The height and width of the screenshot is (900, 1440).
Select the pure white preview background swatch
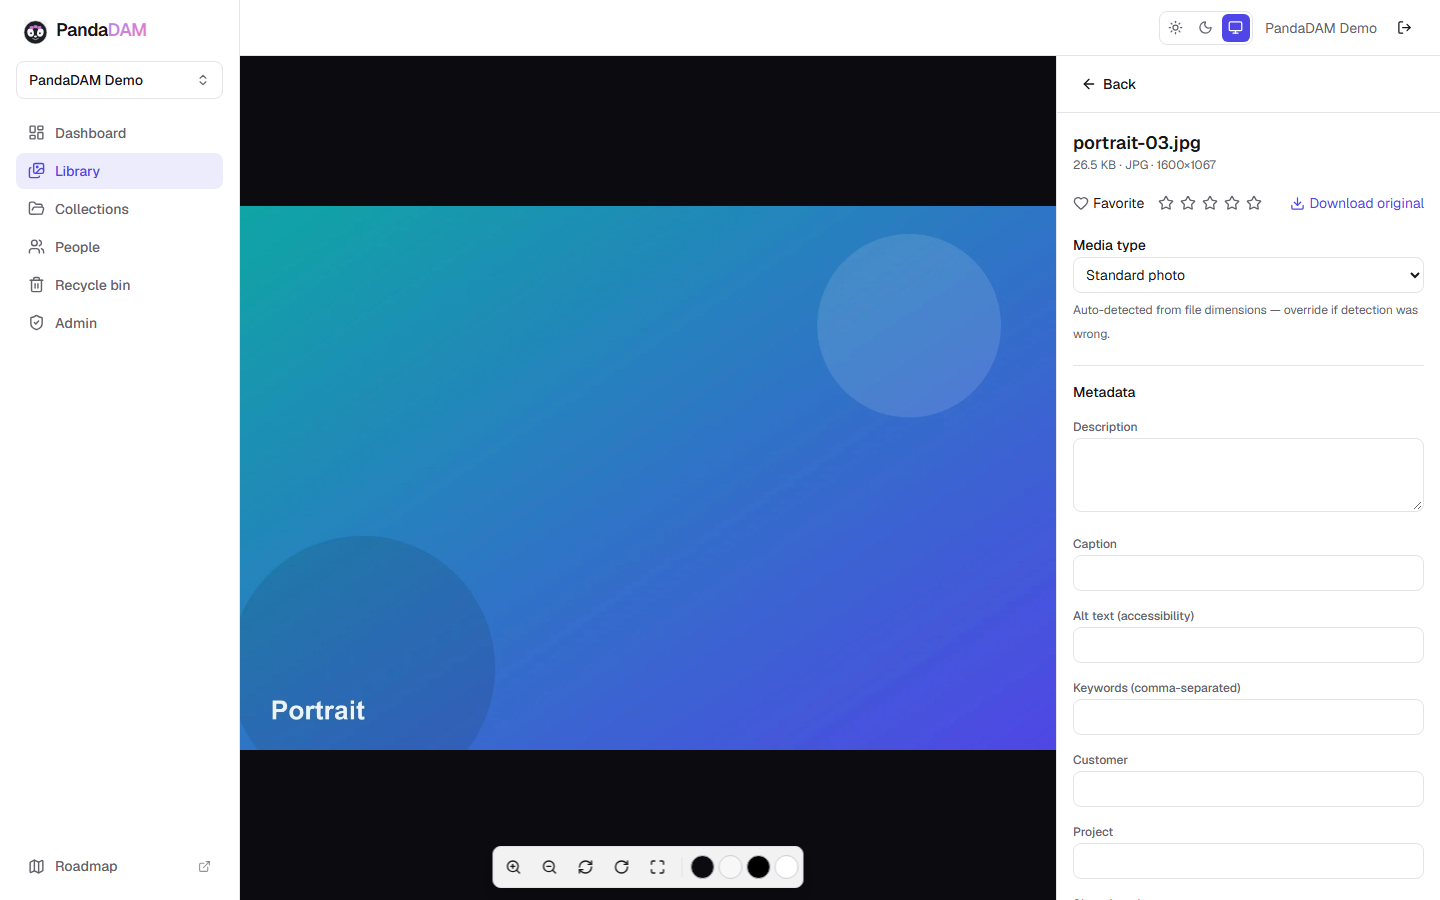point(787,867)
